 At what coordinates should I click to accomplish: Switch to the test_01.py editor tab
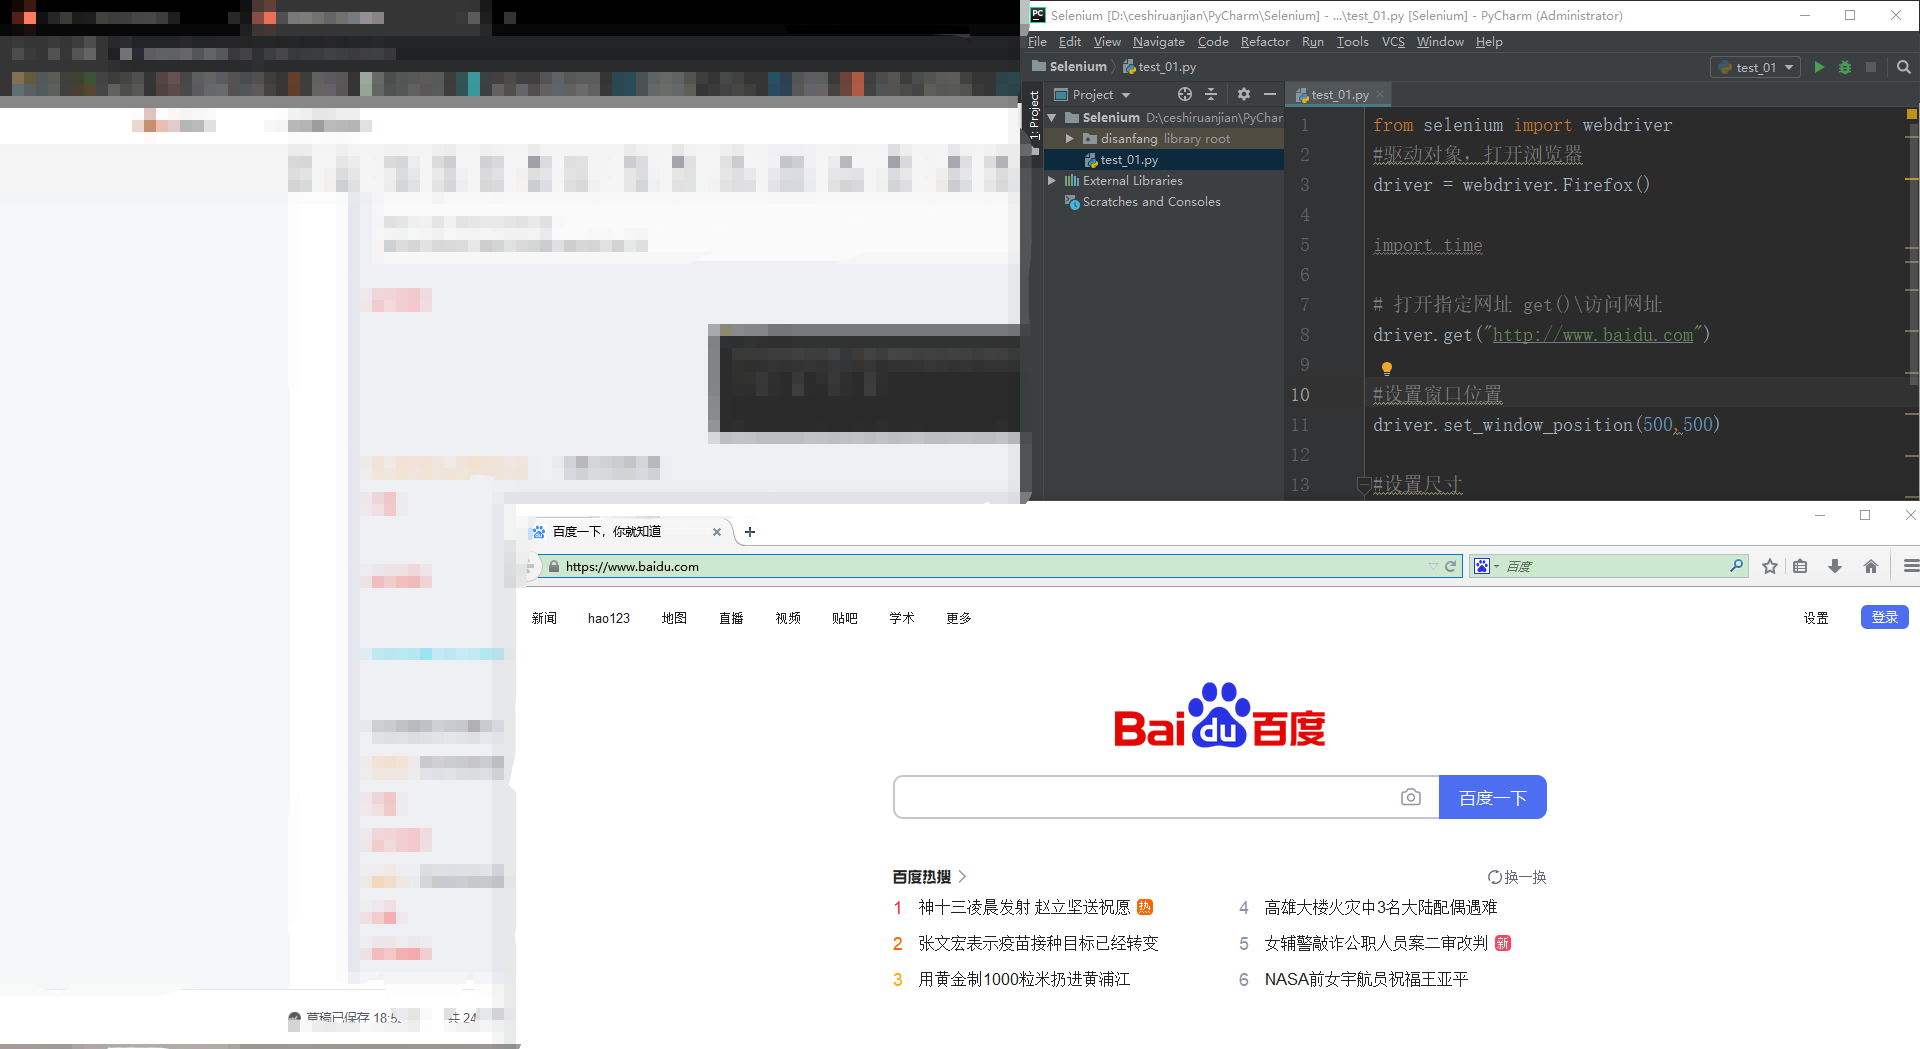(x=1339, y=94)
